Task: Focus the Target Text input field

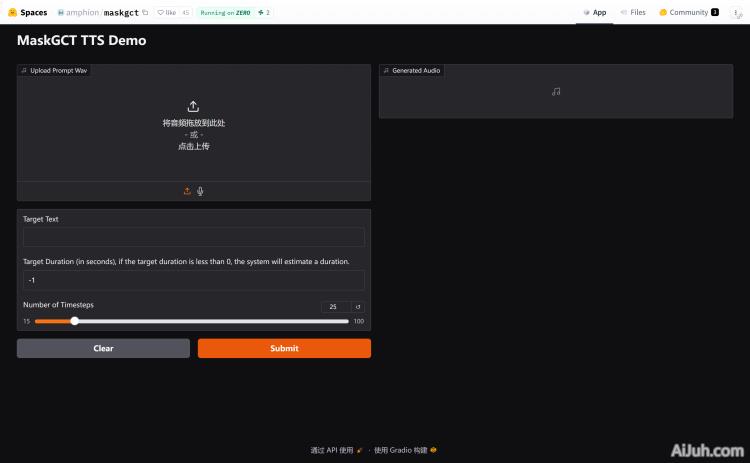Action: [x=193, y=237]
